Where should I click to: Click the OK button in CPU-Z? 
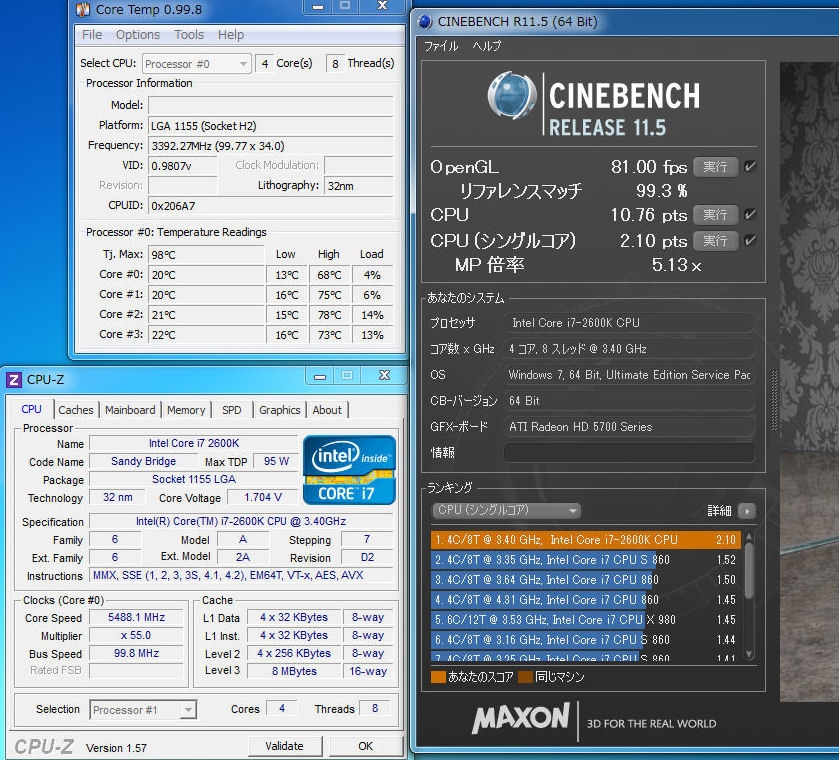366,746
